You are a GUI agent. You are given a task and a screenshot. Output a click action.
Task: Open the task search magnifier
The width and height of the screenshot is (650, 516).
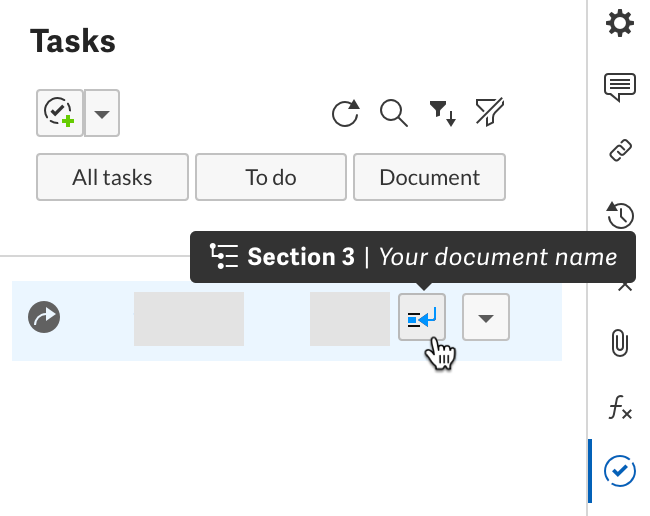click(x=393, y=112)
